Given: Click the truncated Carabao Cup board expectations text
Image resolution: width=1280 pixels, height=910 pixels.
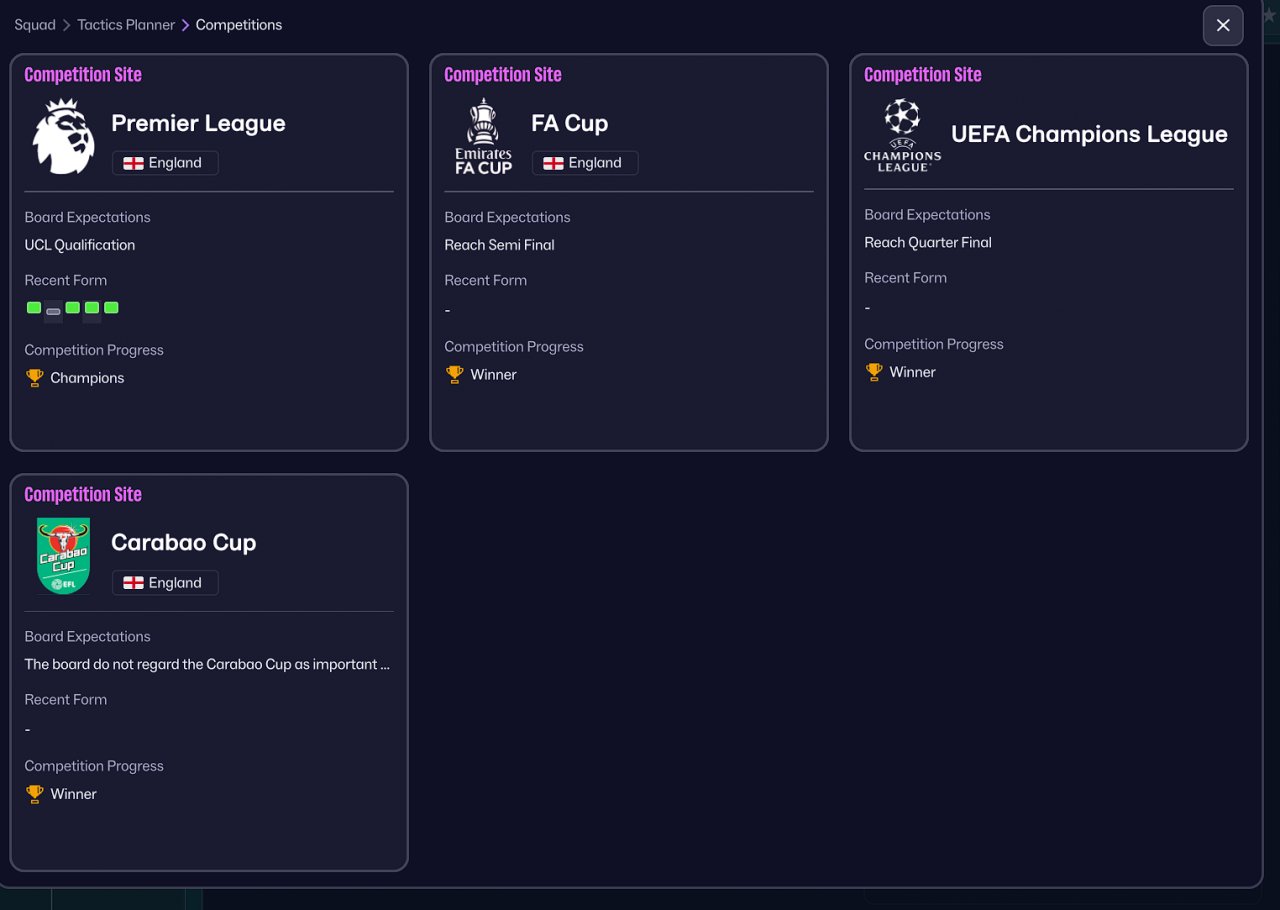Looking at the screenshot, I should point(207,665).
